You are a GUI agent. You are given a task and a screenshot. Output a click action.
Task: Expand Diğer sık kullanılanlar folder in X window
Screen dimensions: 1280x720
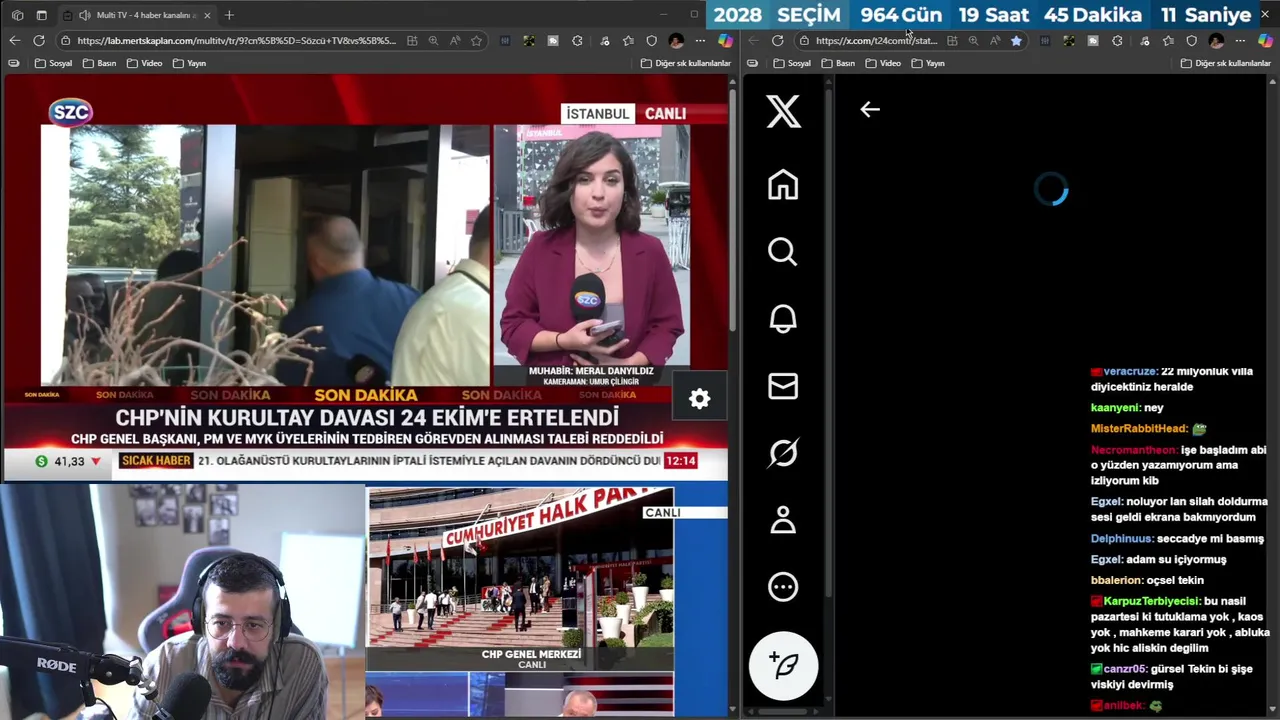(1225, 63)
